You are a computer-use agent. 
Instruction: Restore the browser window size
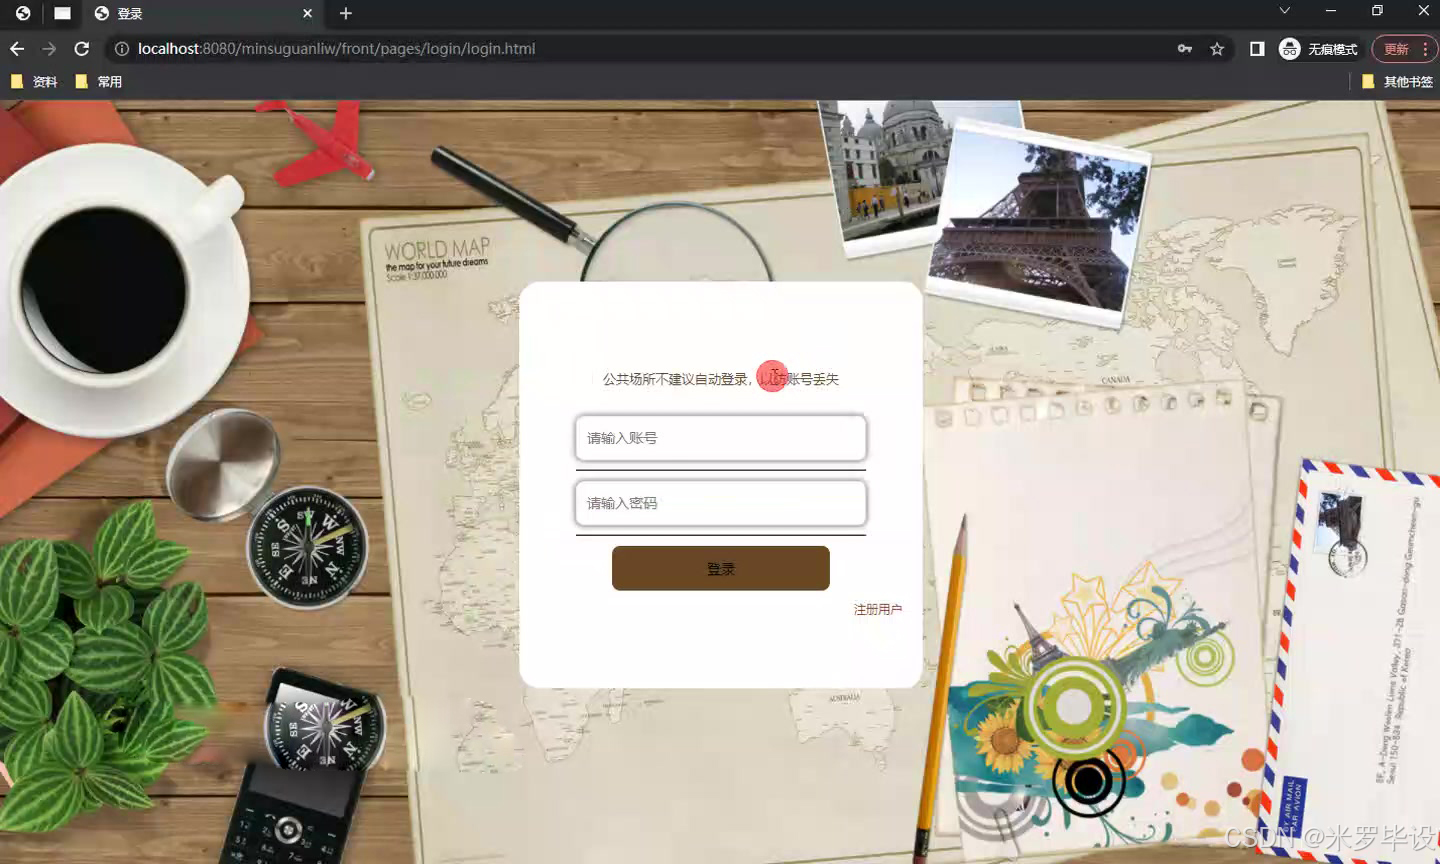(x=1377, y=11)
